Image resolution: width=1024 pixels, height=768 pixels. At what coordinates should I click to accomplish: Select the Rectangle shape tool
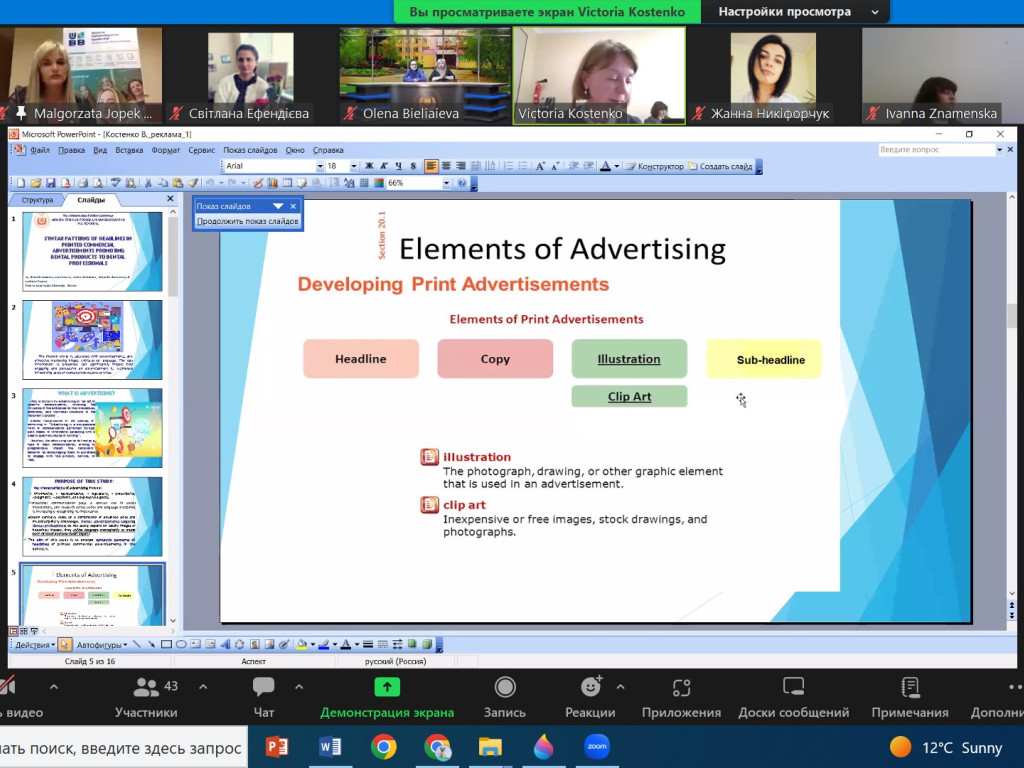coord(166,645)
